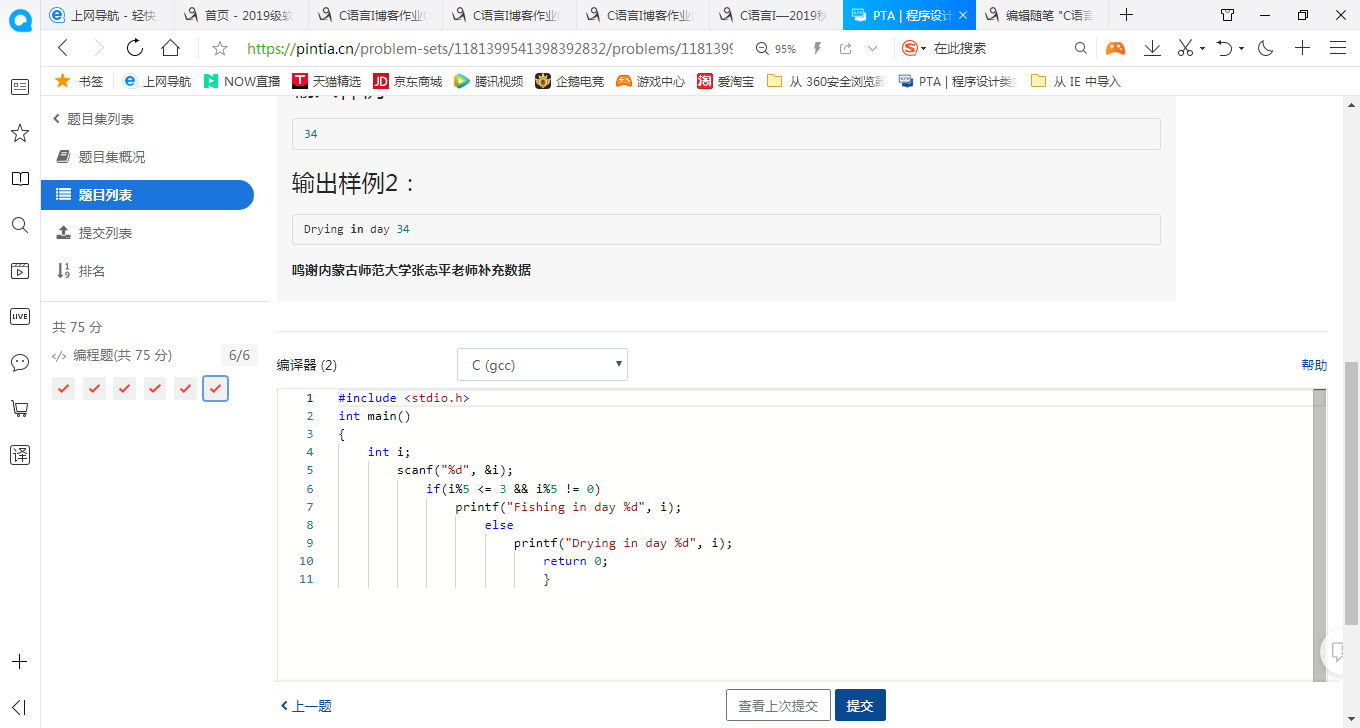1360x728 pixels.
Task: Open the translate icon in sidebar
Action: coord(19,454)
